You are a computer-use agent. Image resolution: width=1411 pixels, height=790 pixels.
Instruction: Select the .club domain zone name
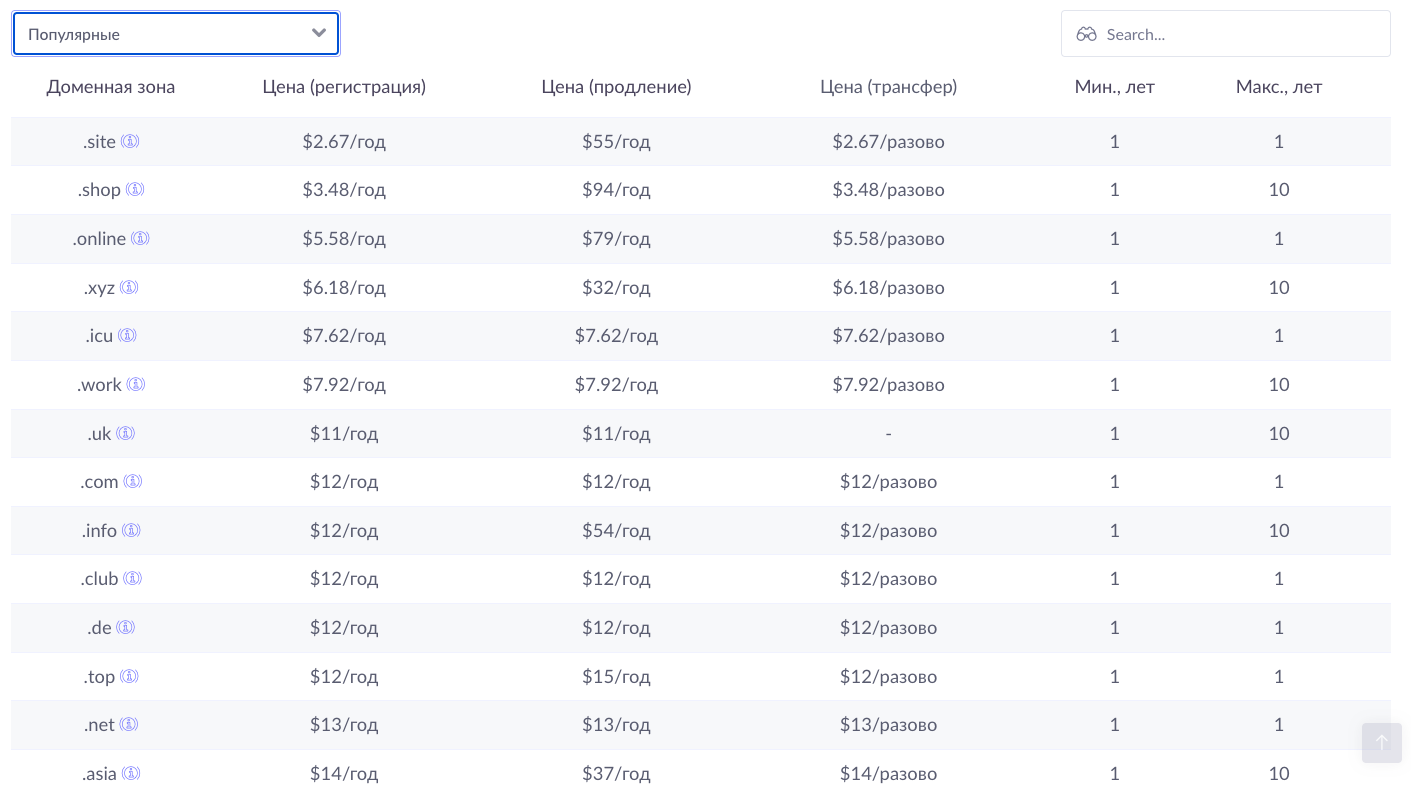pos(100,579)
